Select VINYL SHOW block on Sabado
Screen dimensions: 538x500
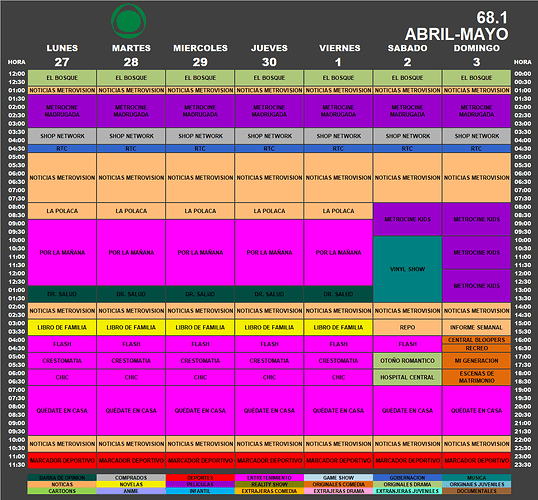coord(408,269)
